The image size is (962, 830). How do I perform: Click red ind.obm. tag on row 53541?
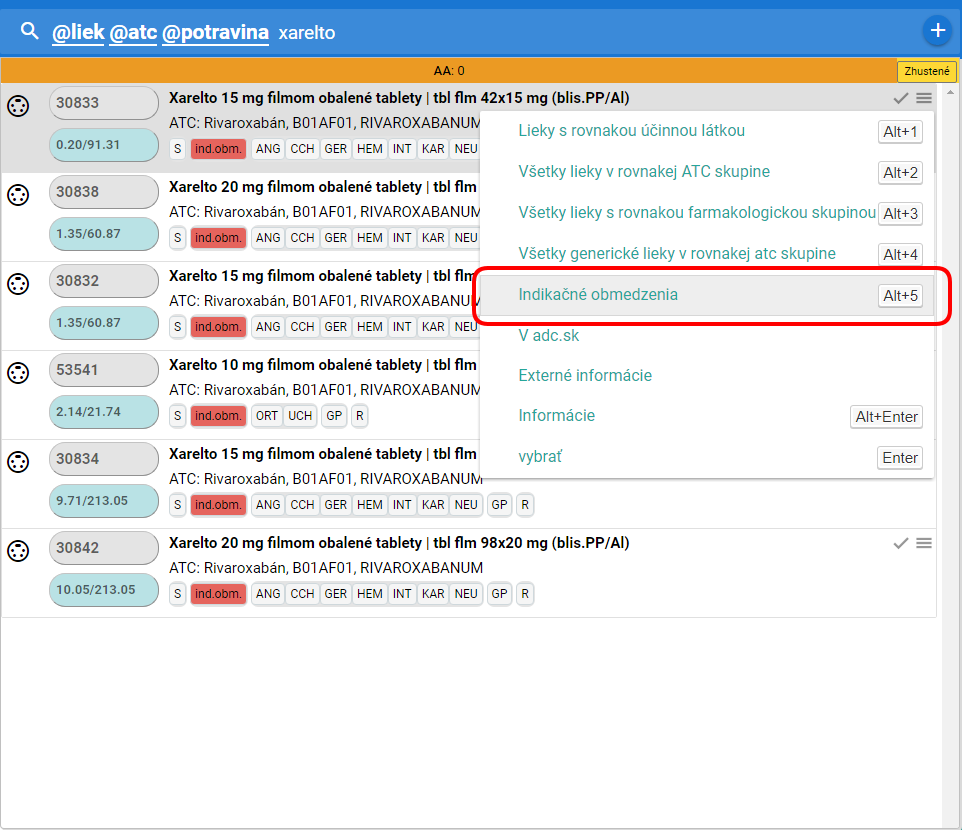point(218,416)
